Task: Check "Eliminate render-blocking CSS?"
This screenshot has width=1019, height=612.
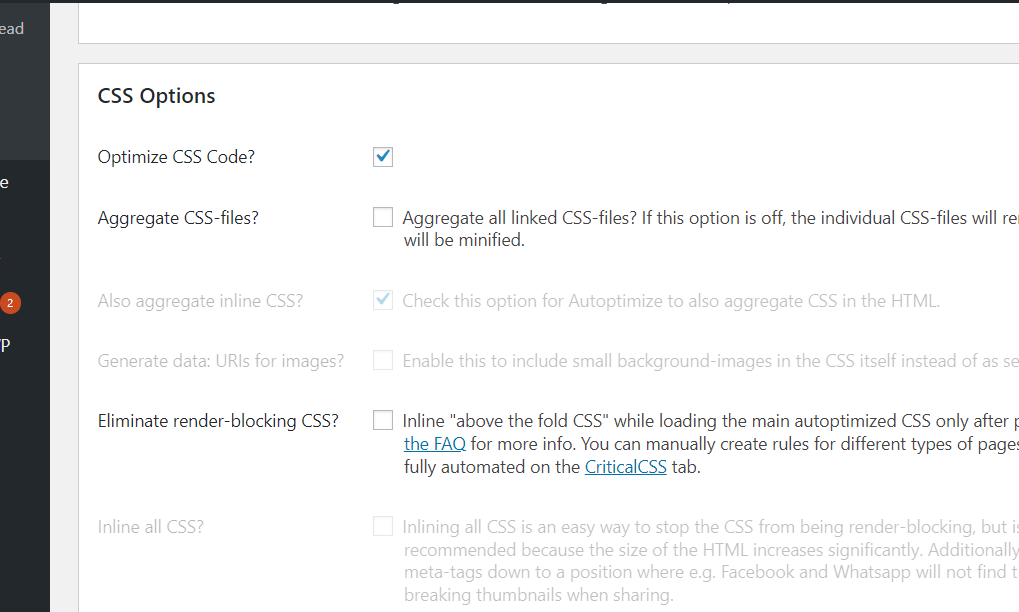Action: 382,420
